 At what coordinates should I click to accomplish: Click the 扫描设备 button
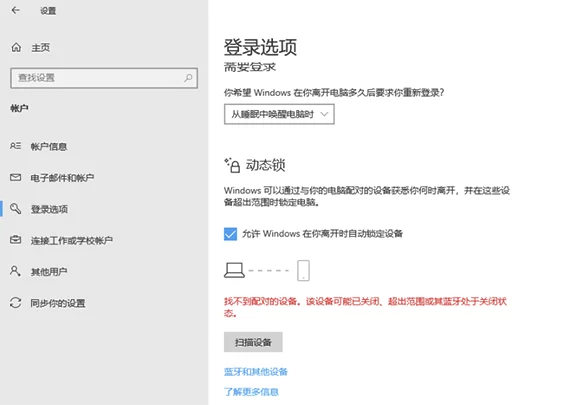253,342
